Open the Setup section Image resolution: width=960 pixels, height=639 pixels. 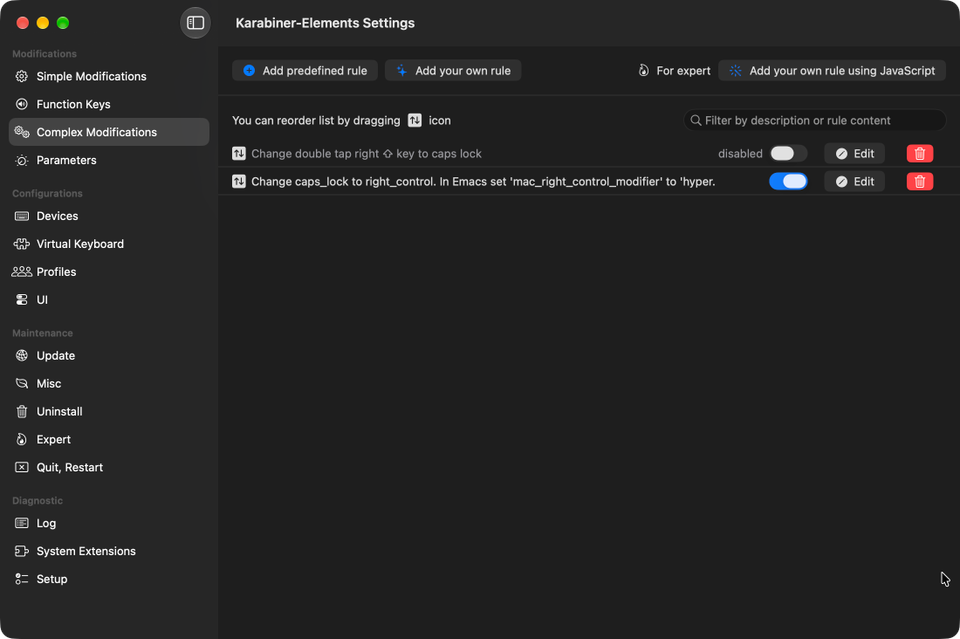coord(109,579)
